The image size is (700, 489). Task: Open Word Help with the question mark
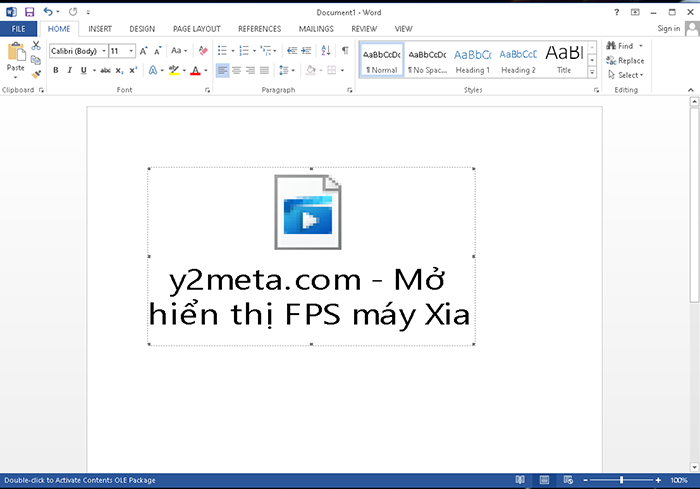tap(617, 12)
